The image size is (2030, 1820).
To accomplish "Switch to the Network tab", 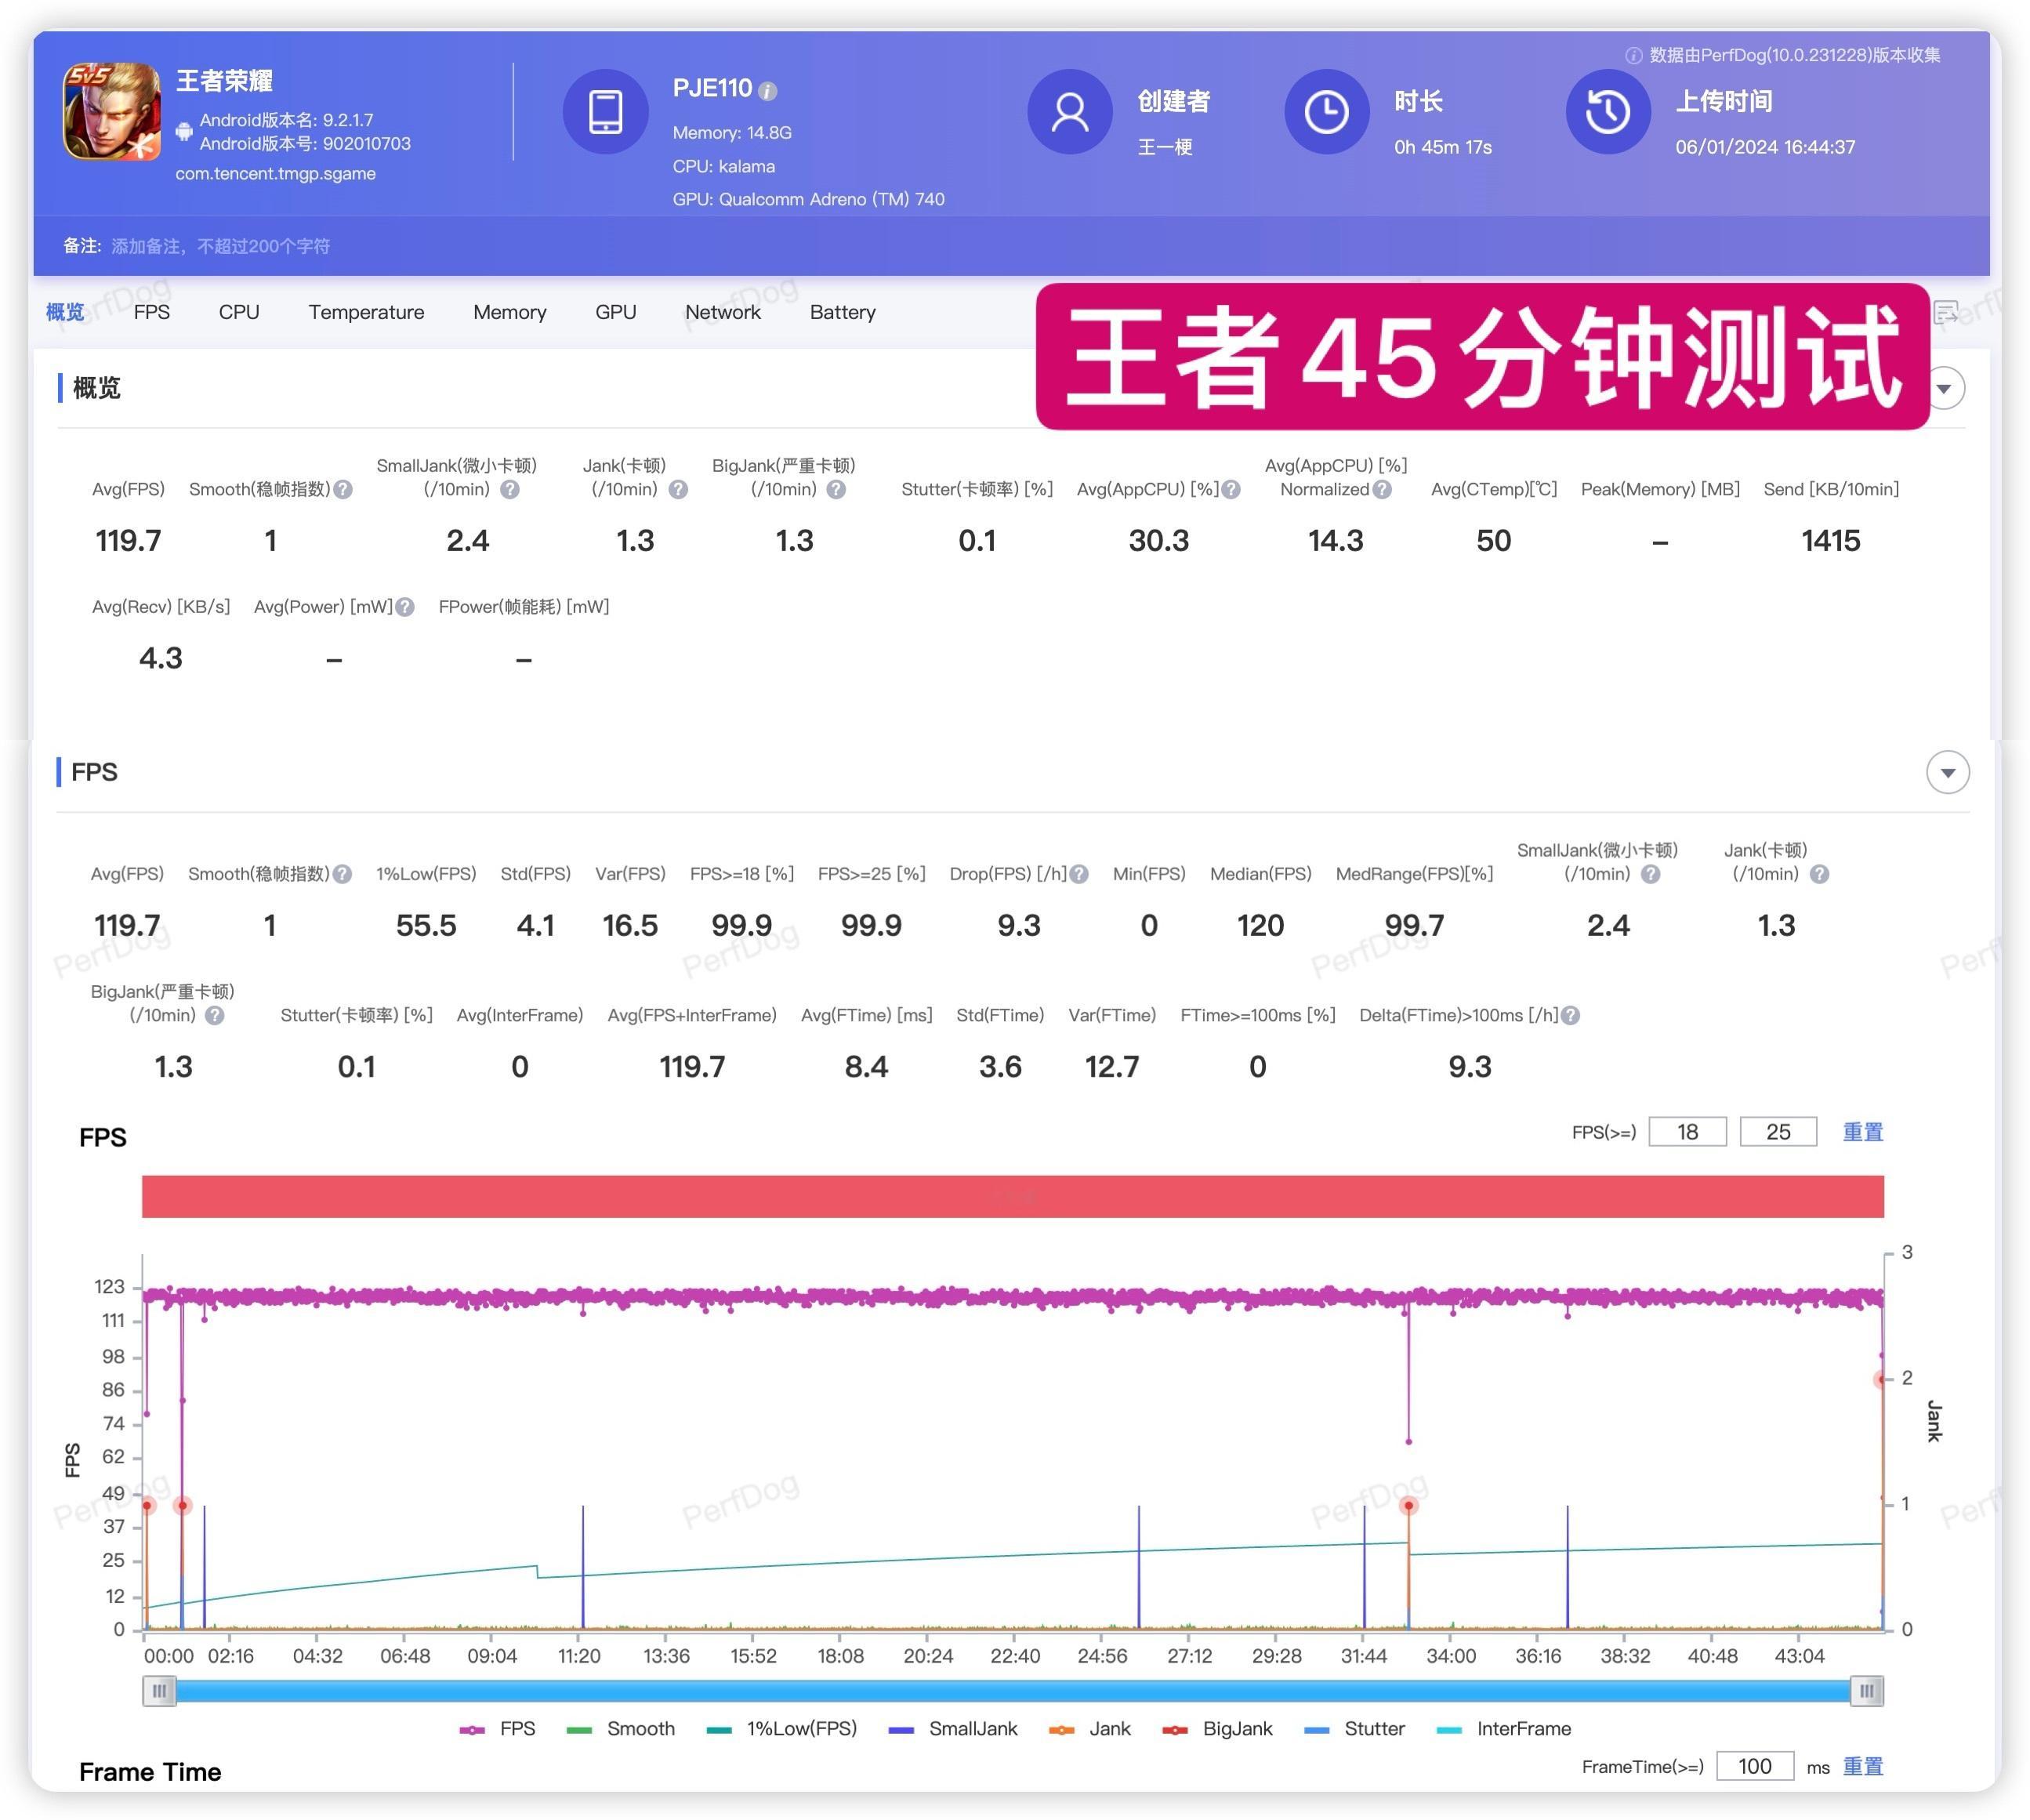I will 723,313.
